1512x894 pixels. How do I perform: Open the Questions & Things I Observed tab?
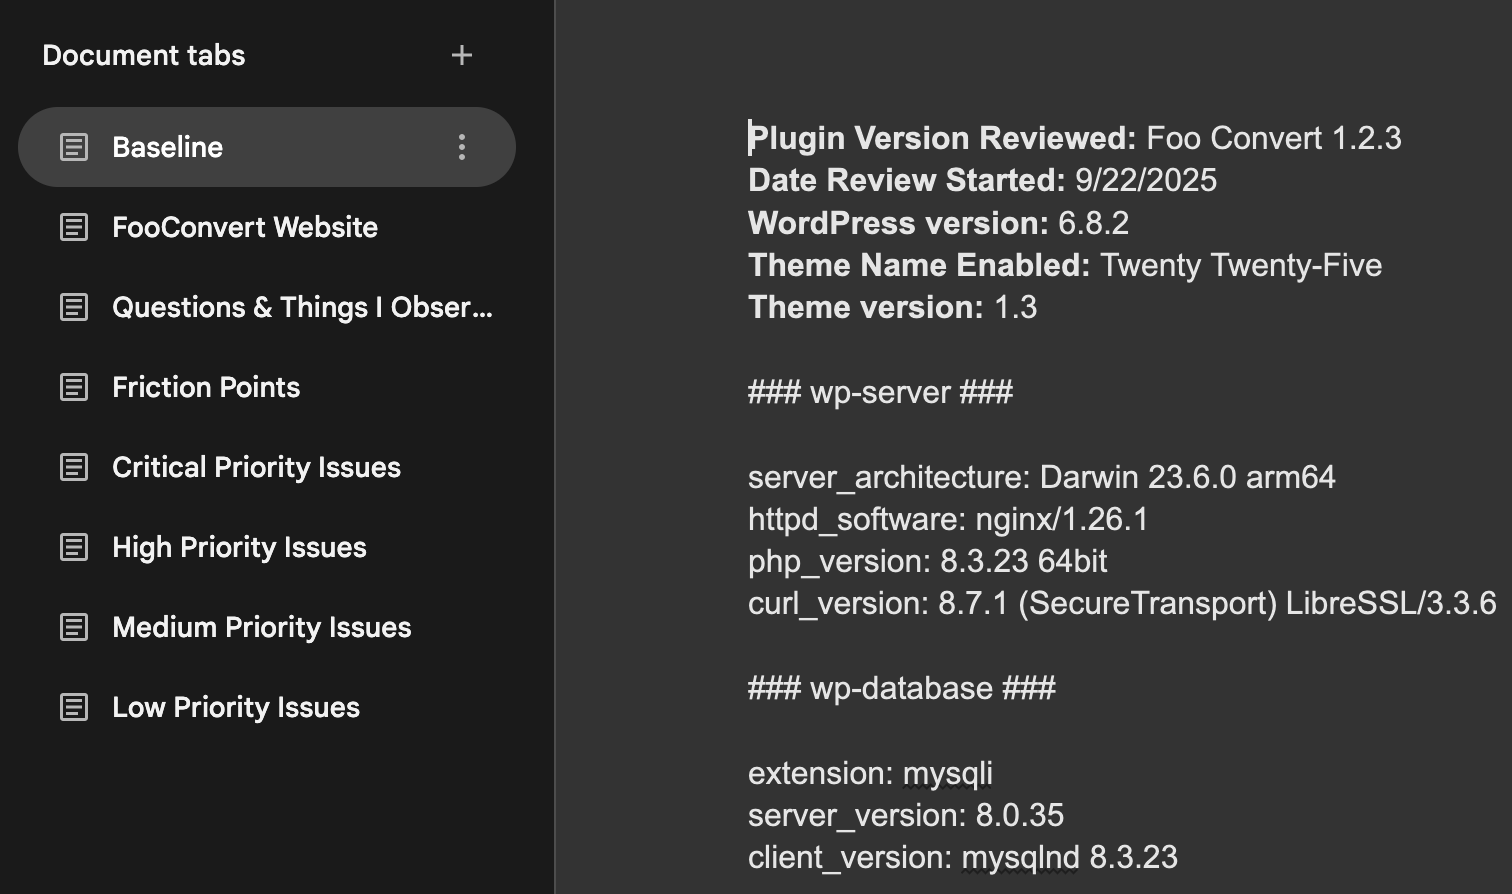302,307
